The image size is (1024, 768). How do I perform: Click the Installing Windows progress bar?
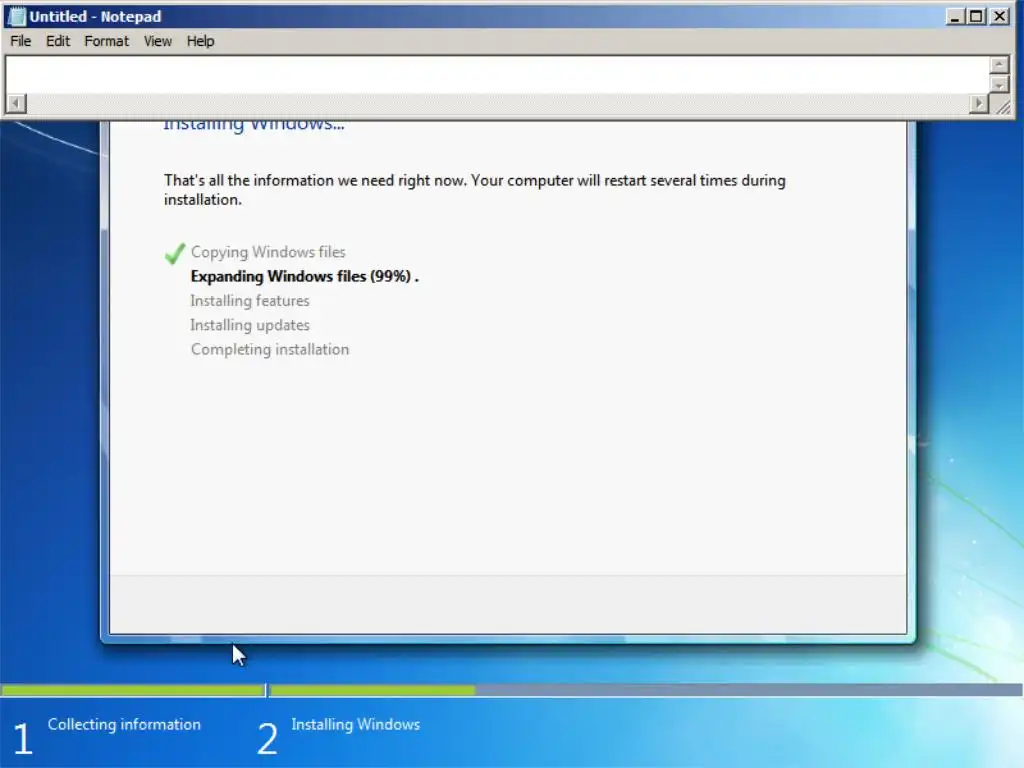[645, 690]
